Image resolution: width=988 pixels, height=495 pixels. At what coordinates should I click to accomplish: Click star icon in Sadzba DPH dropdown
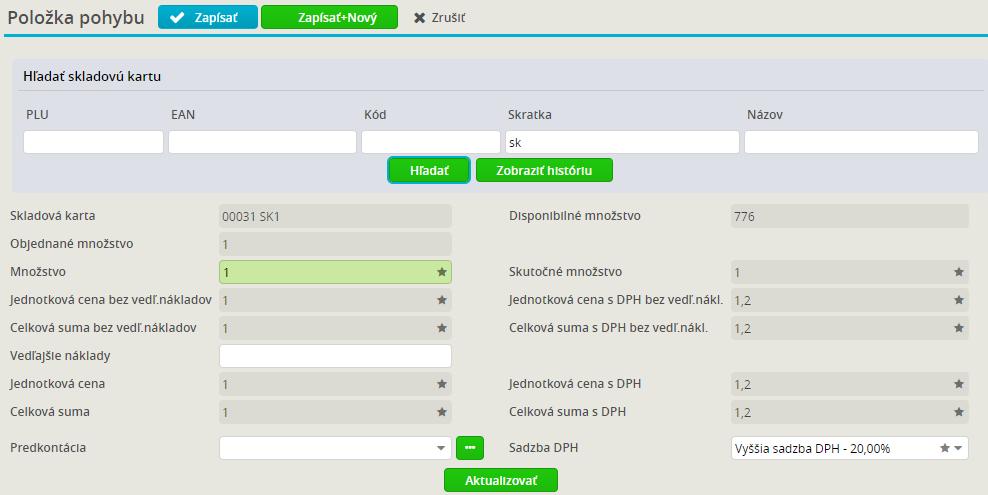[945, 448]
